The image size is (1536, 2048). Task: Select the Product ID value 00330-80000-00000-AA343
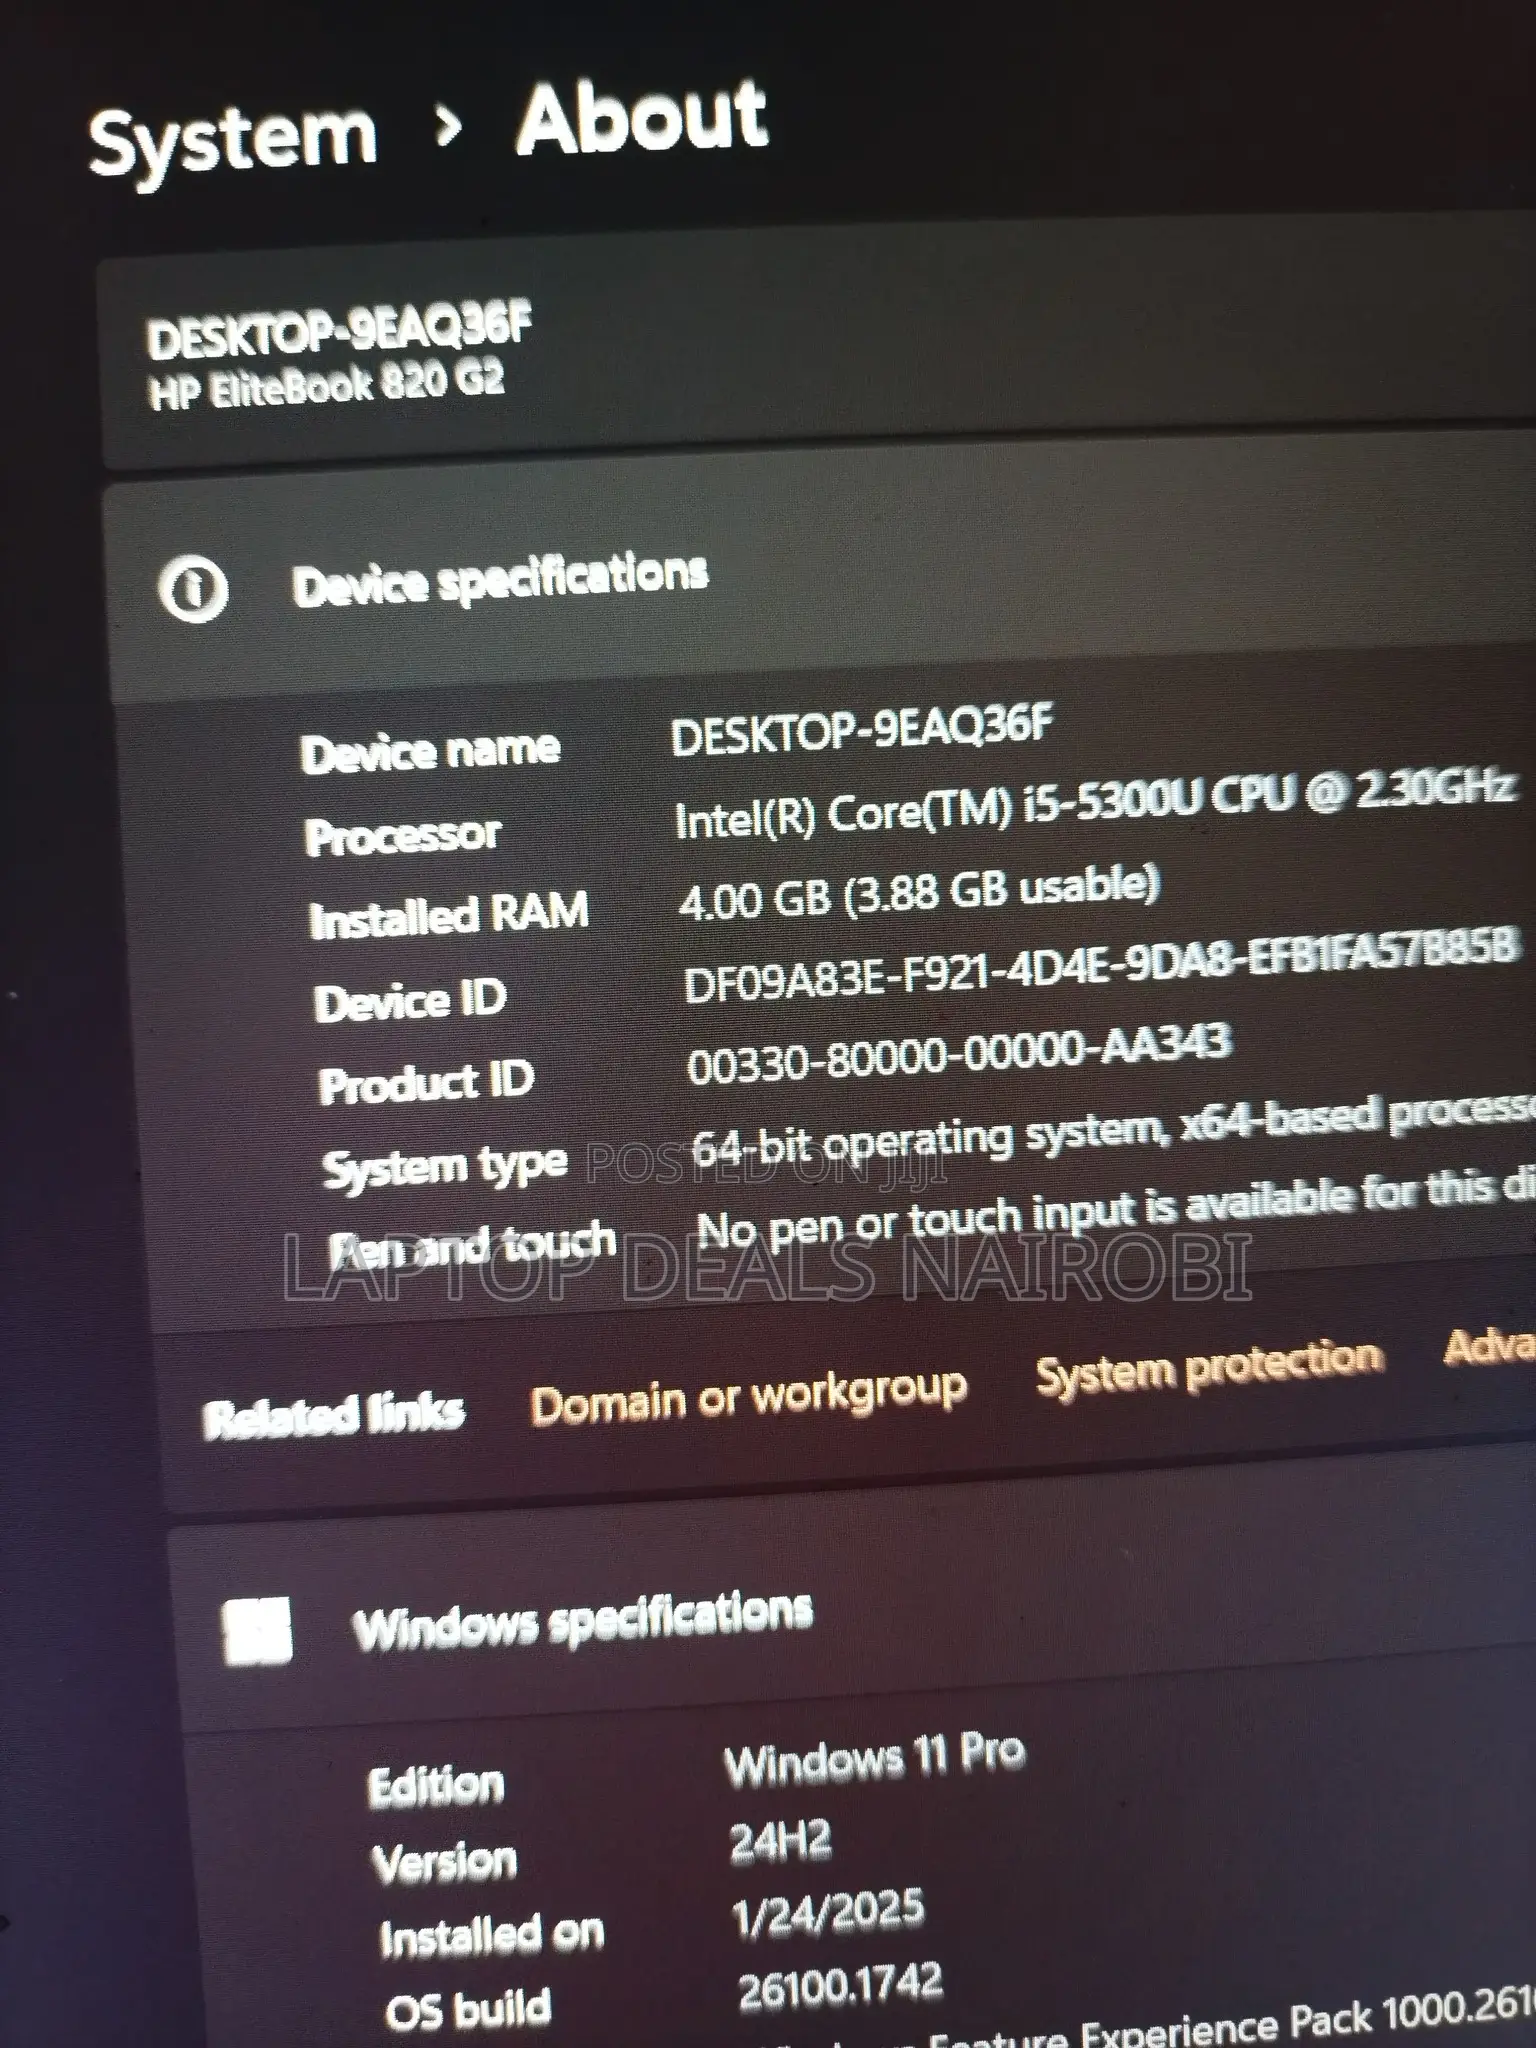point(960,1053)
